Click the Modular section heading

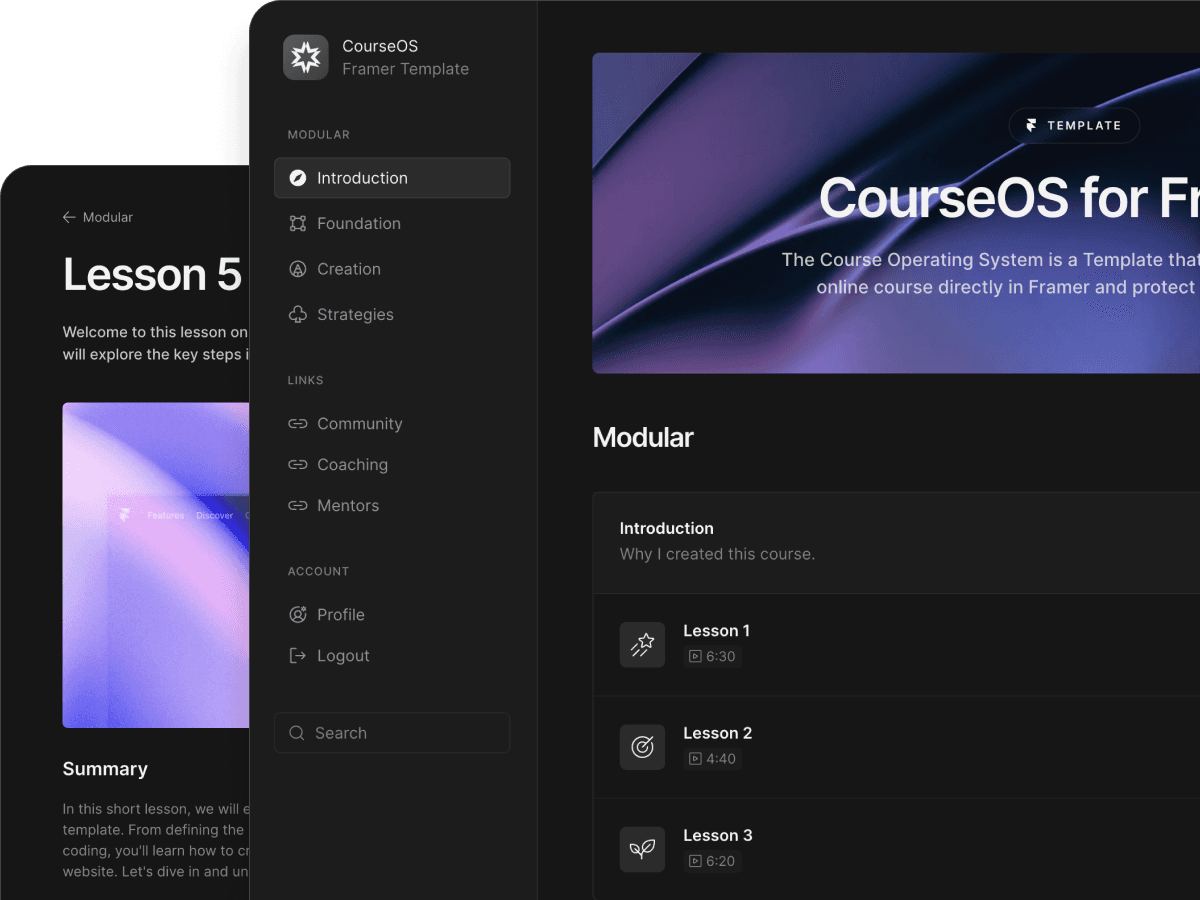point(643,438)
